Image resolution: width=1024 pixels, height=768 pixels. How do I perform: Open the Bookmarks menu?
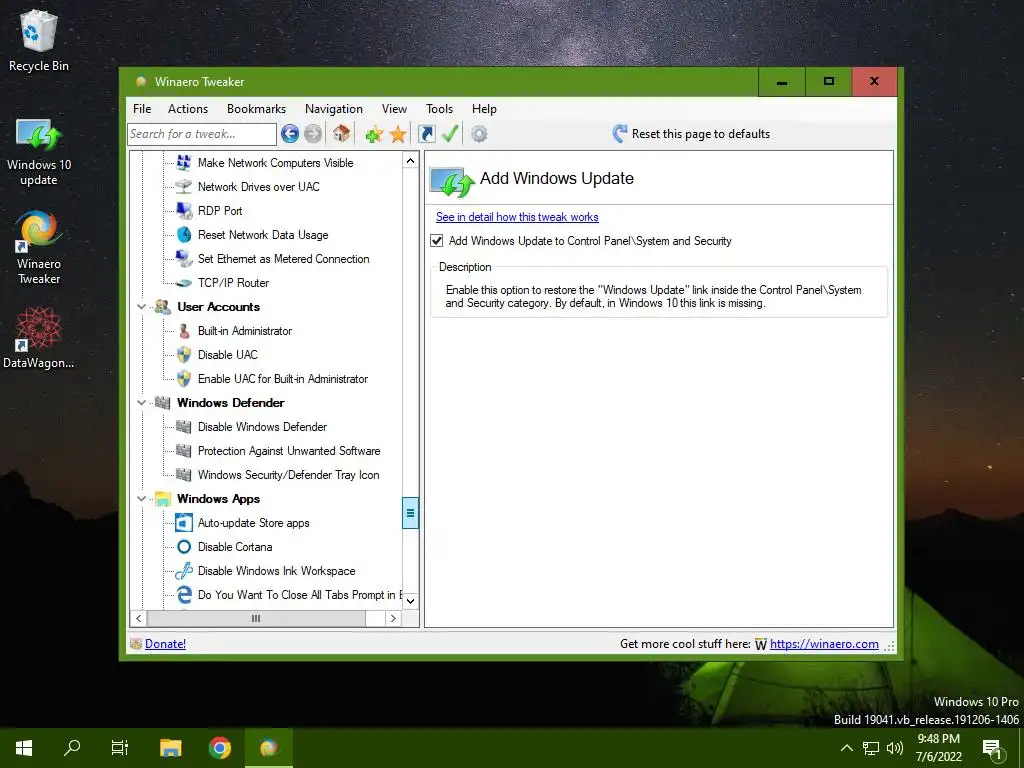[256, 109]
